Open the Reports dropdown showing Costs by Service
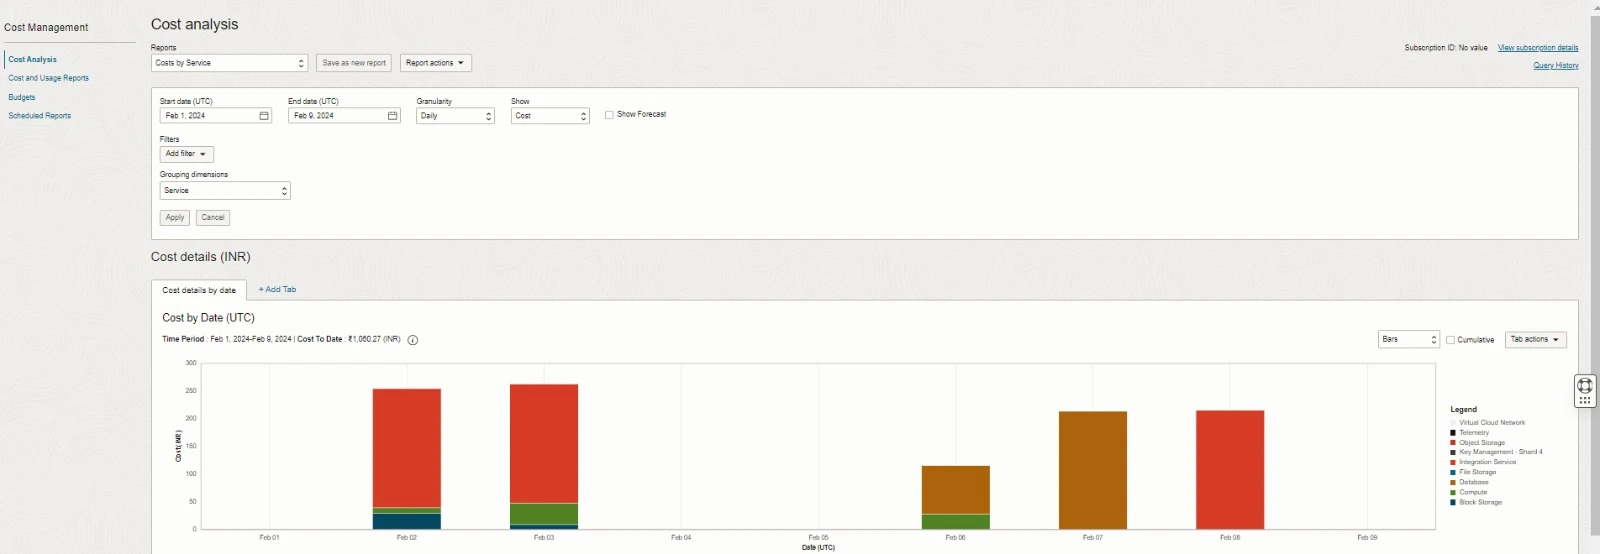1600x554 pixels. pyautogui.click(x=230, y=63)
